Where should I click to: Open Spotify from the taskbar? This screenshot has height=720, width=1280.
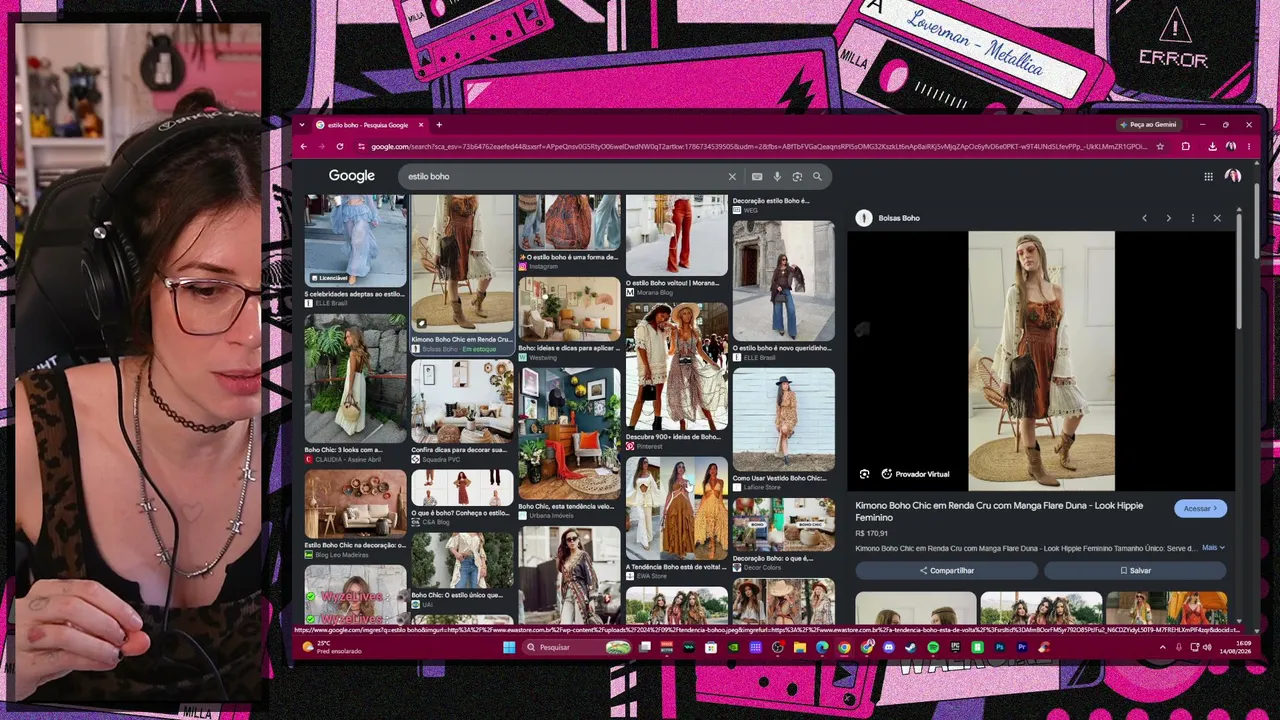tap(933, 647)
